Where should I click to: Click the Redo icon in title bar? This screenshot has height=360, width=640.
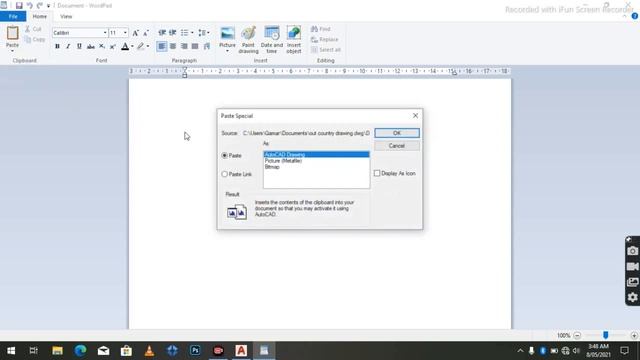[x=40, y=6]
